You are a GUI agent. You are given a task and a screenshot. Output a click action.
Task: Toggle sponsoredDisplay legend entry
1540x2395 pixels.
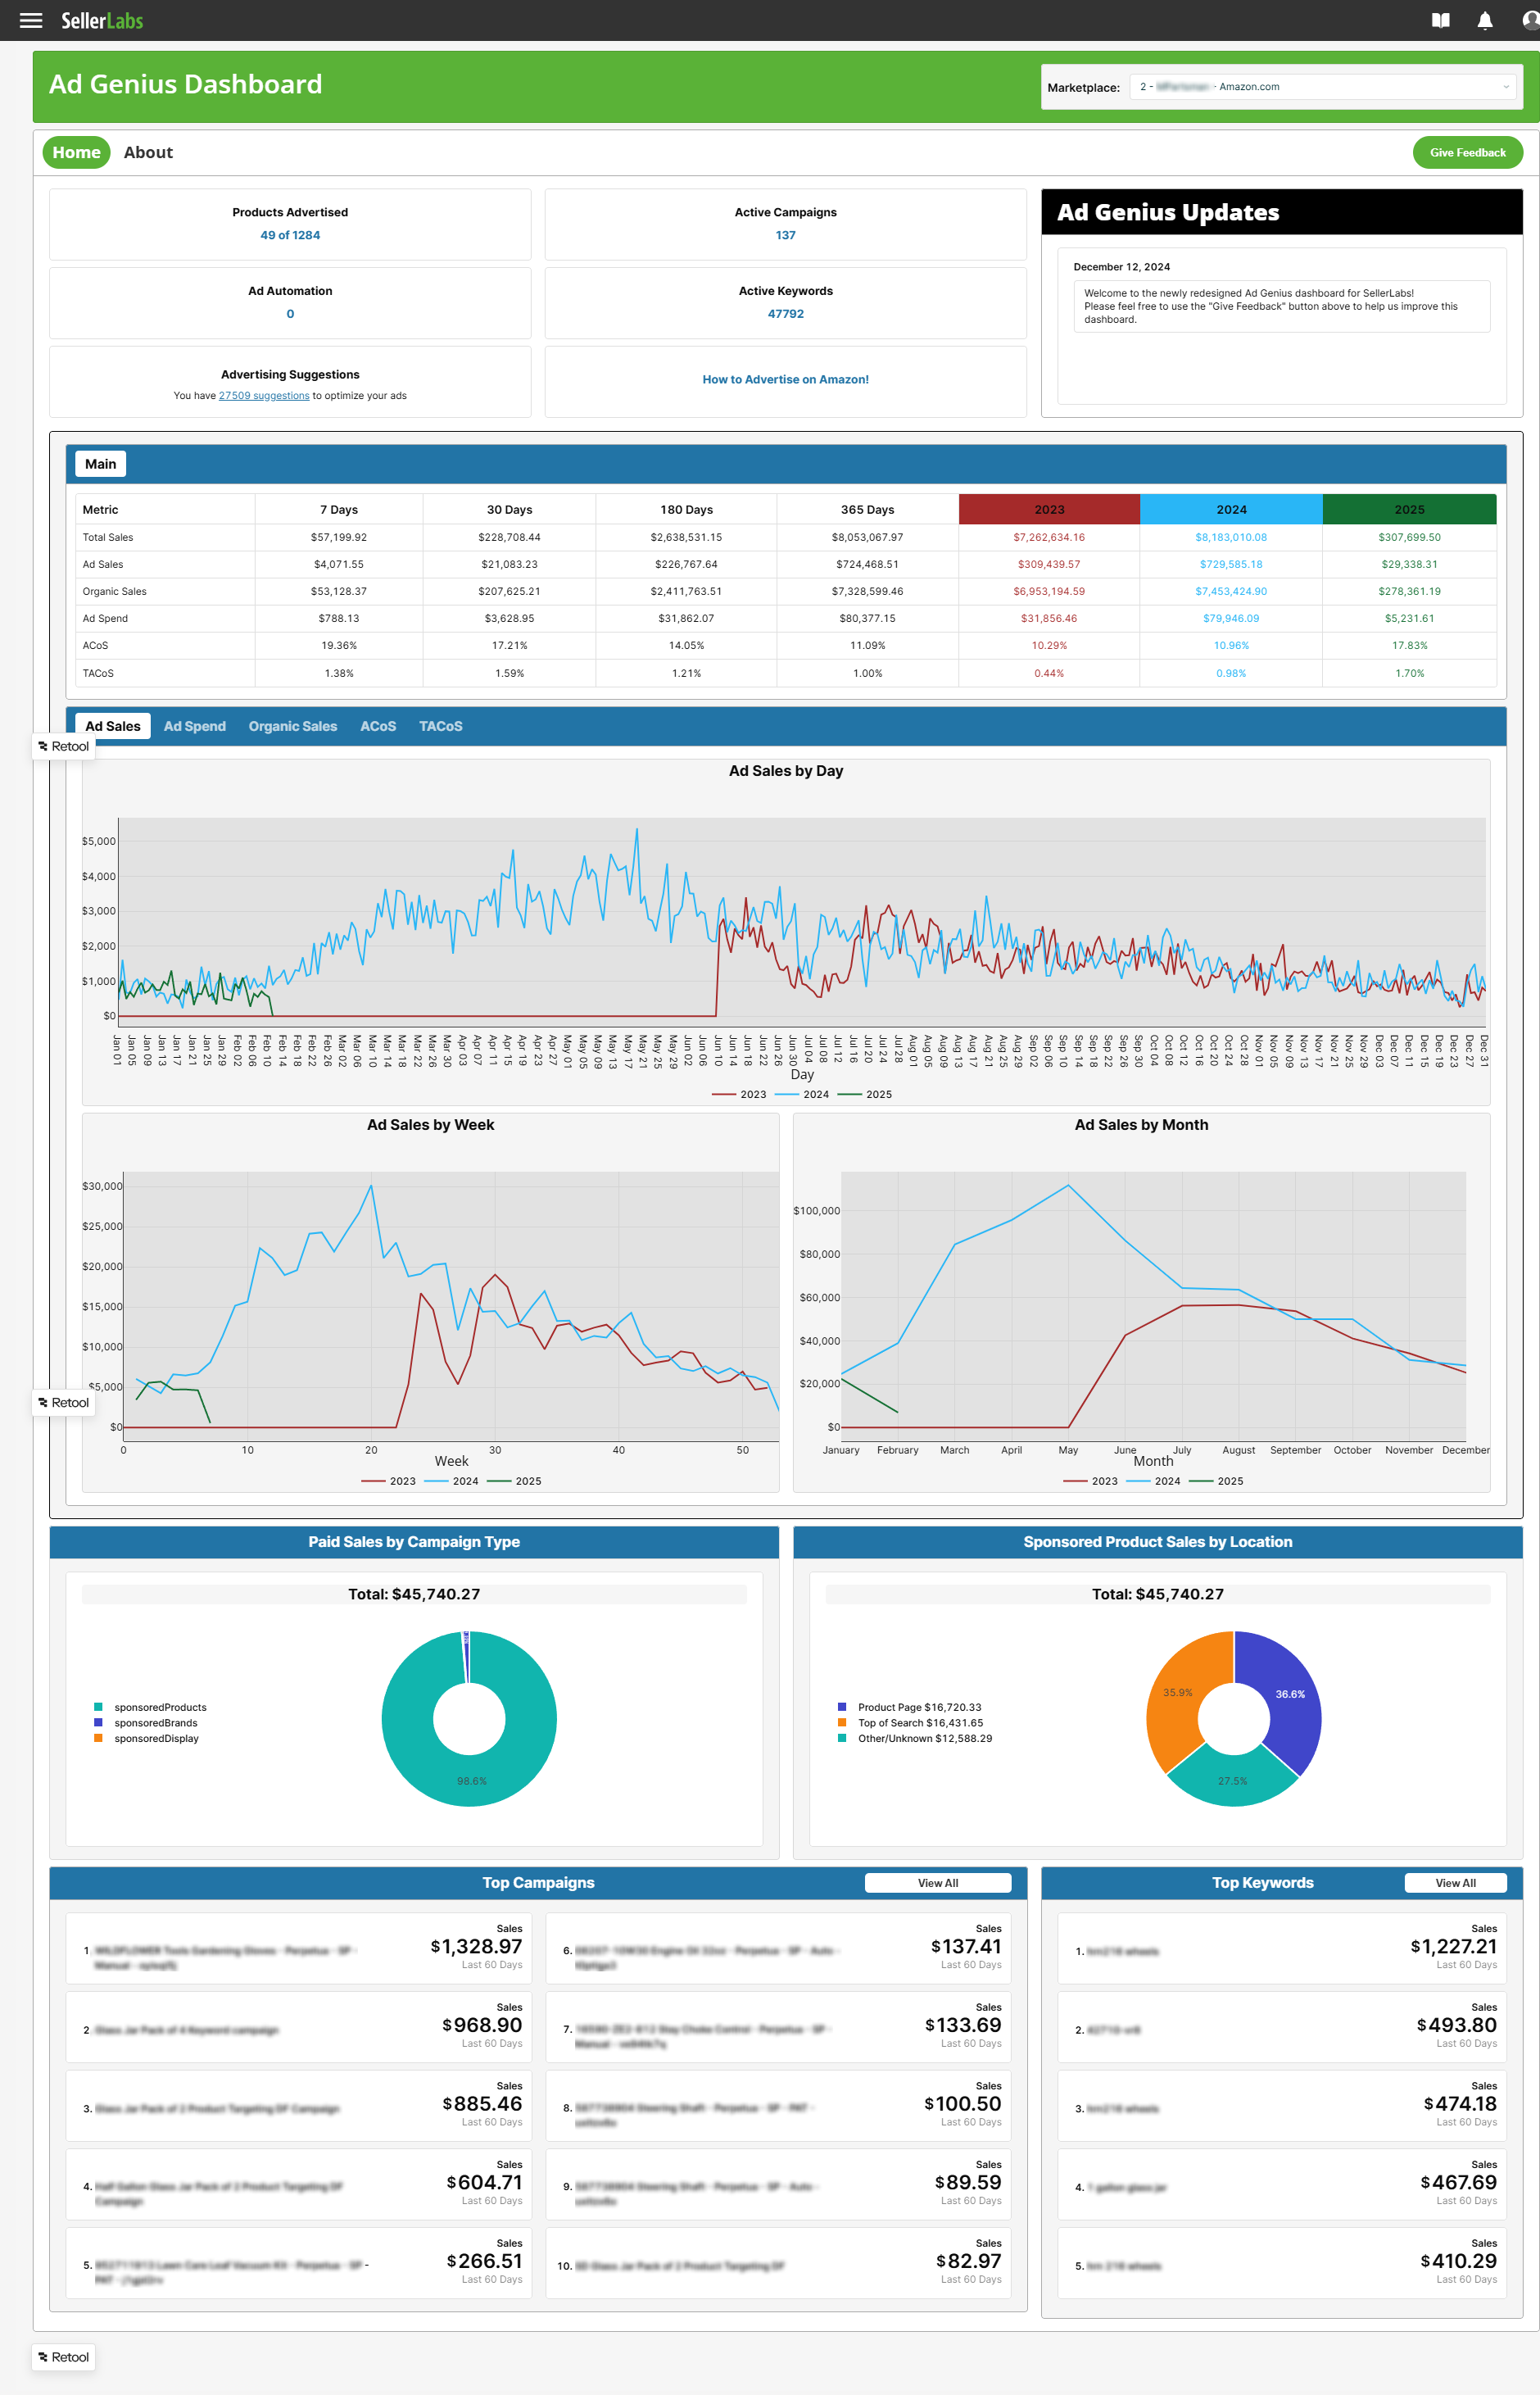[146, 1738]
